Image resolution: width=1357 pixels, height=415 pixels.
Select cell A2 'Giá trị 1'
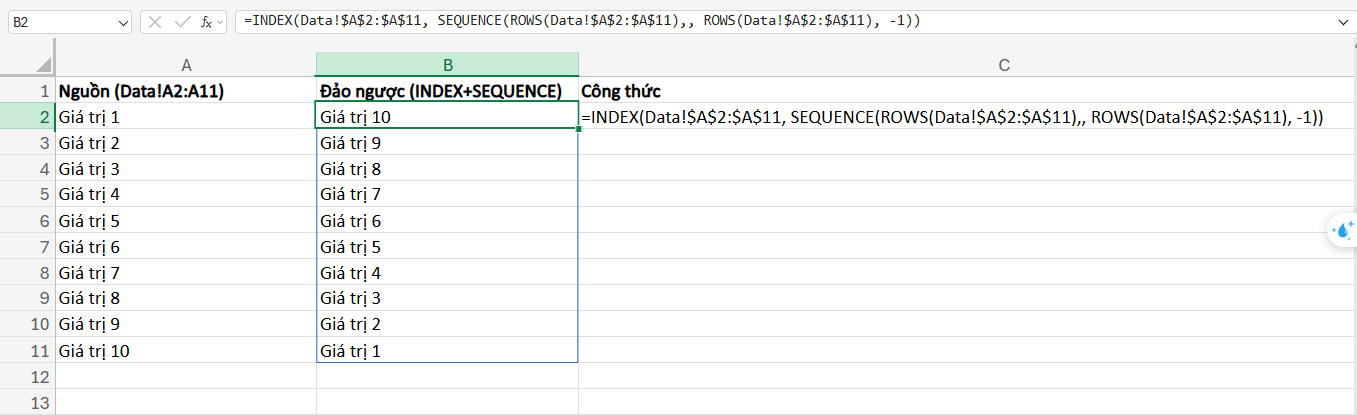coord(186,117)
